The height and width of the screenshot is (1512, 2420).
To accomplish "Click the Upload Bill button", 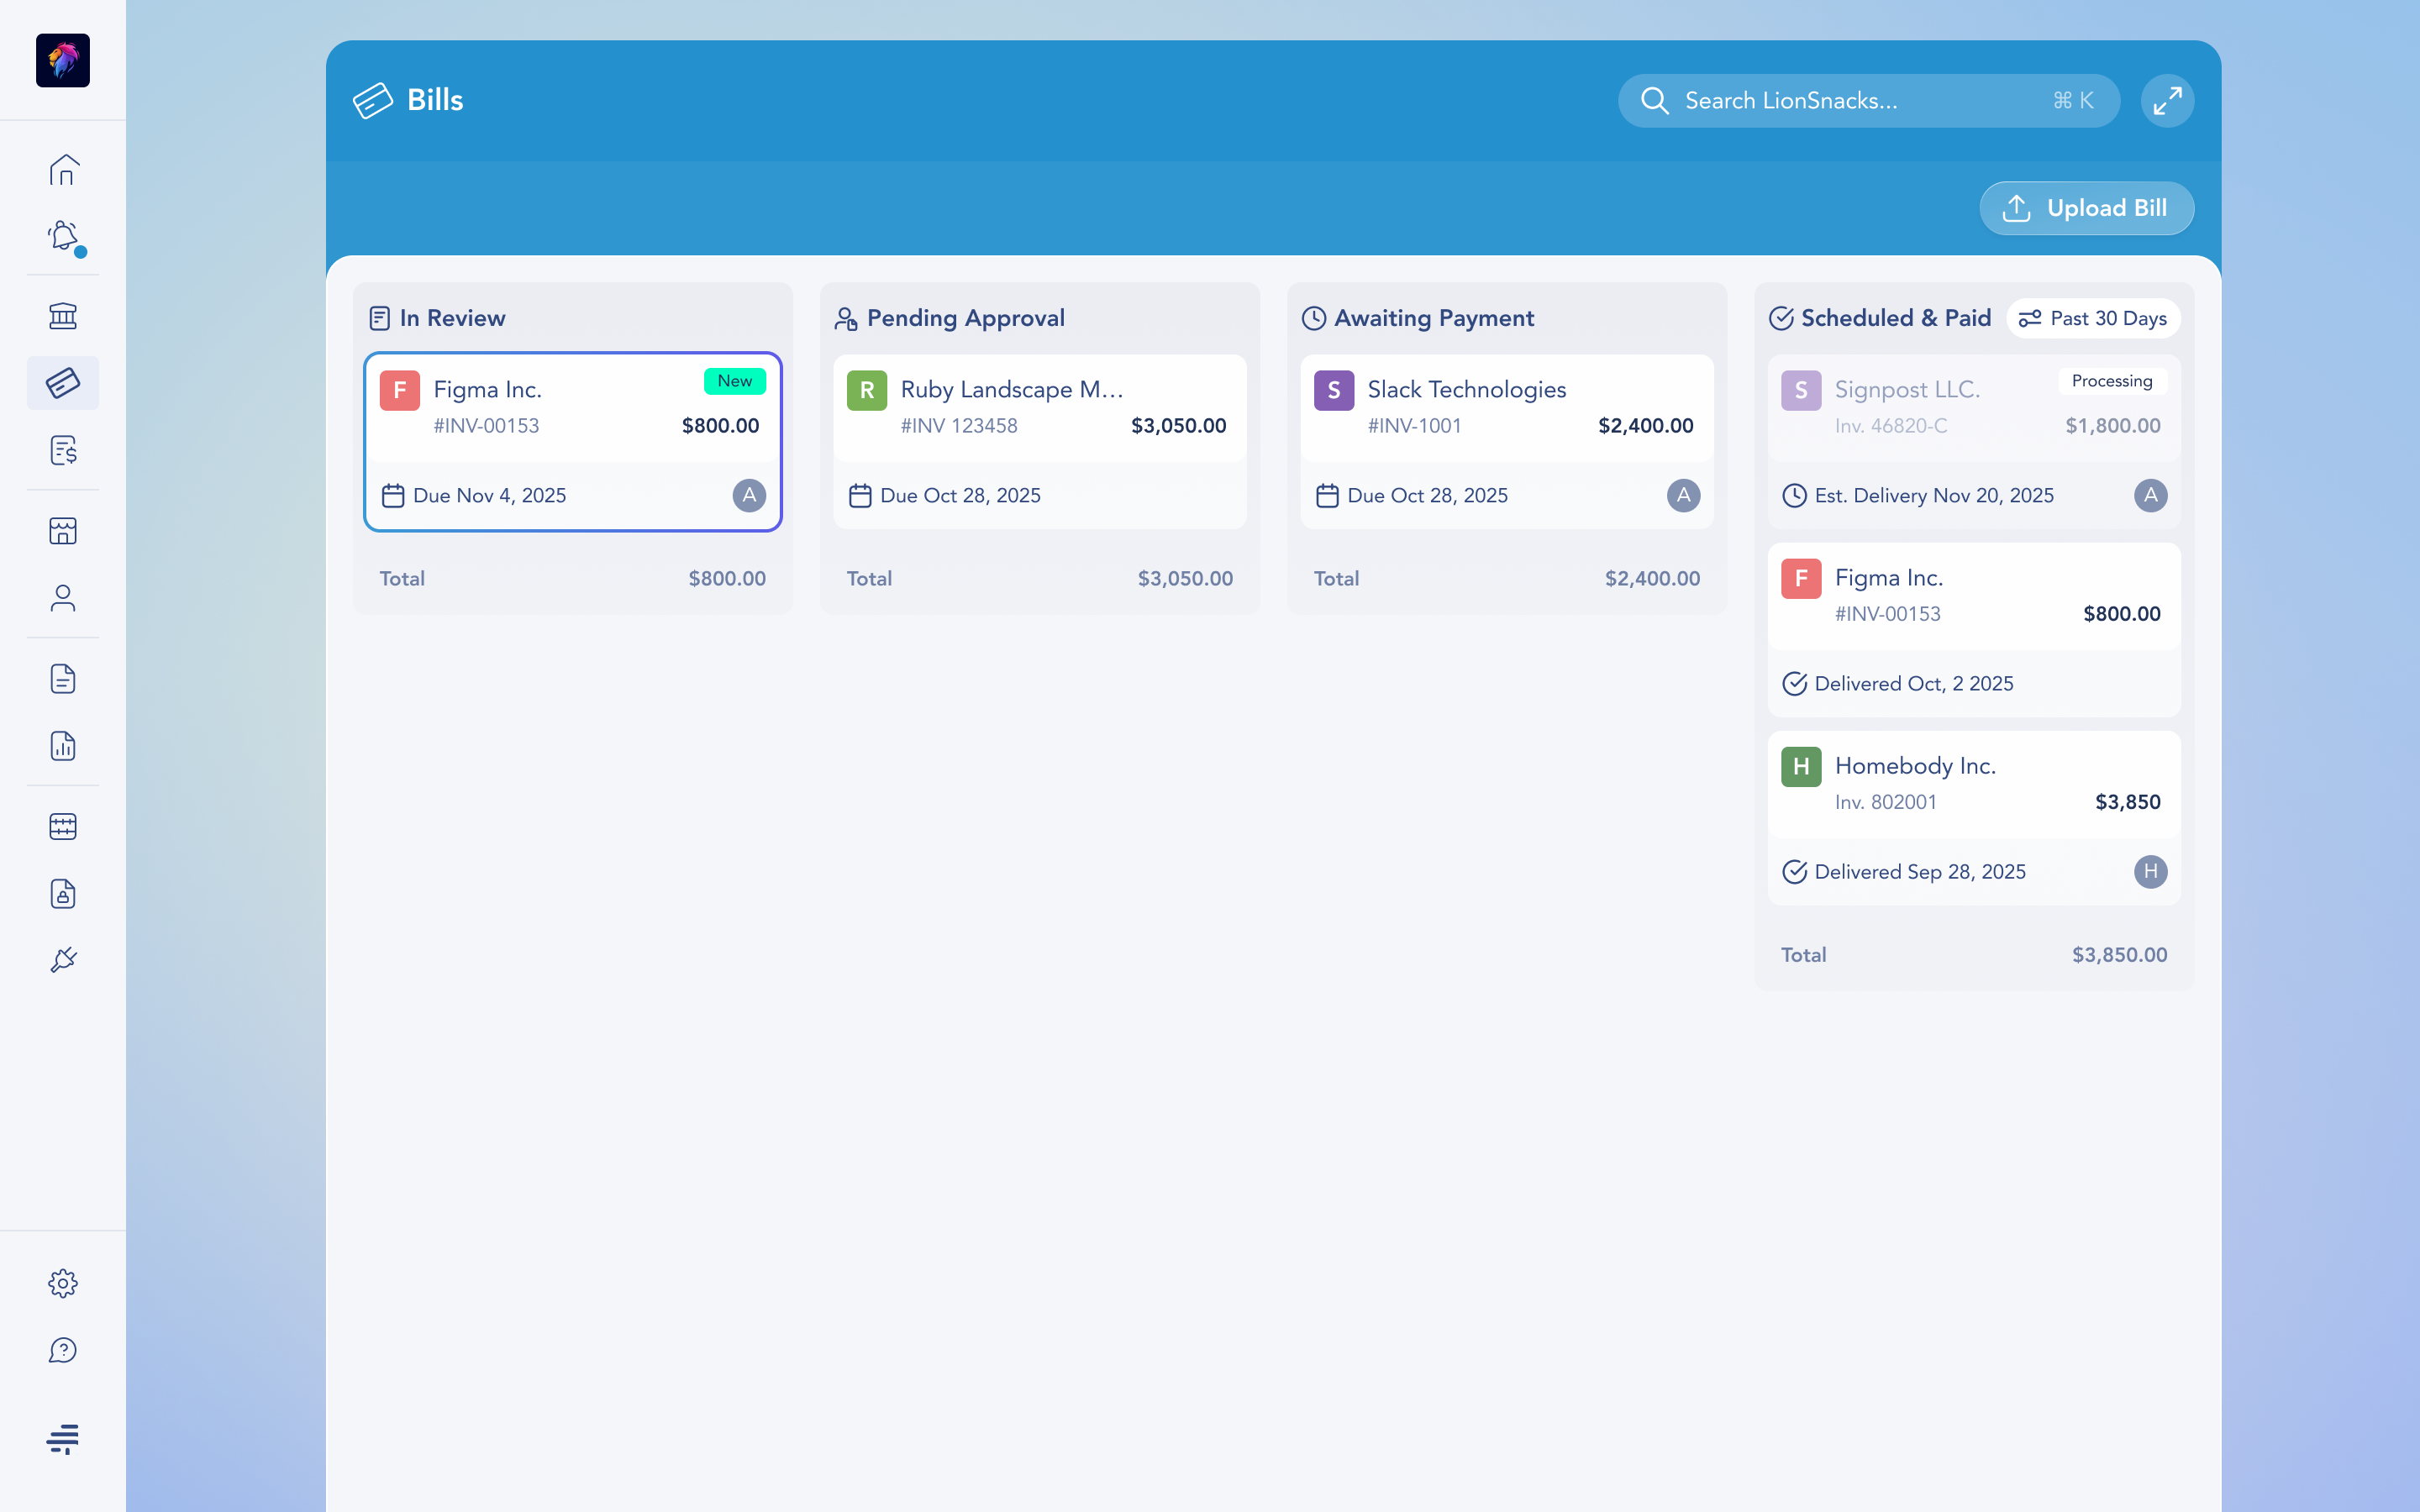I will coord(2086,208).
